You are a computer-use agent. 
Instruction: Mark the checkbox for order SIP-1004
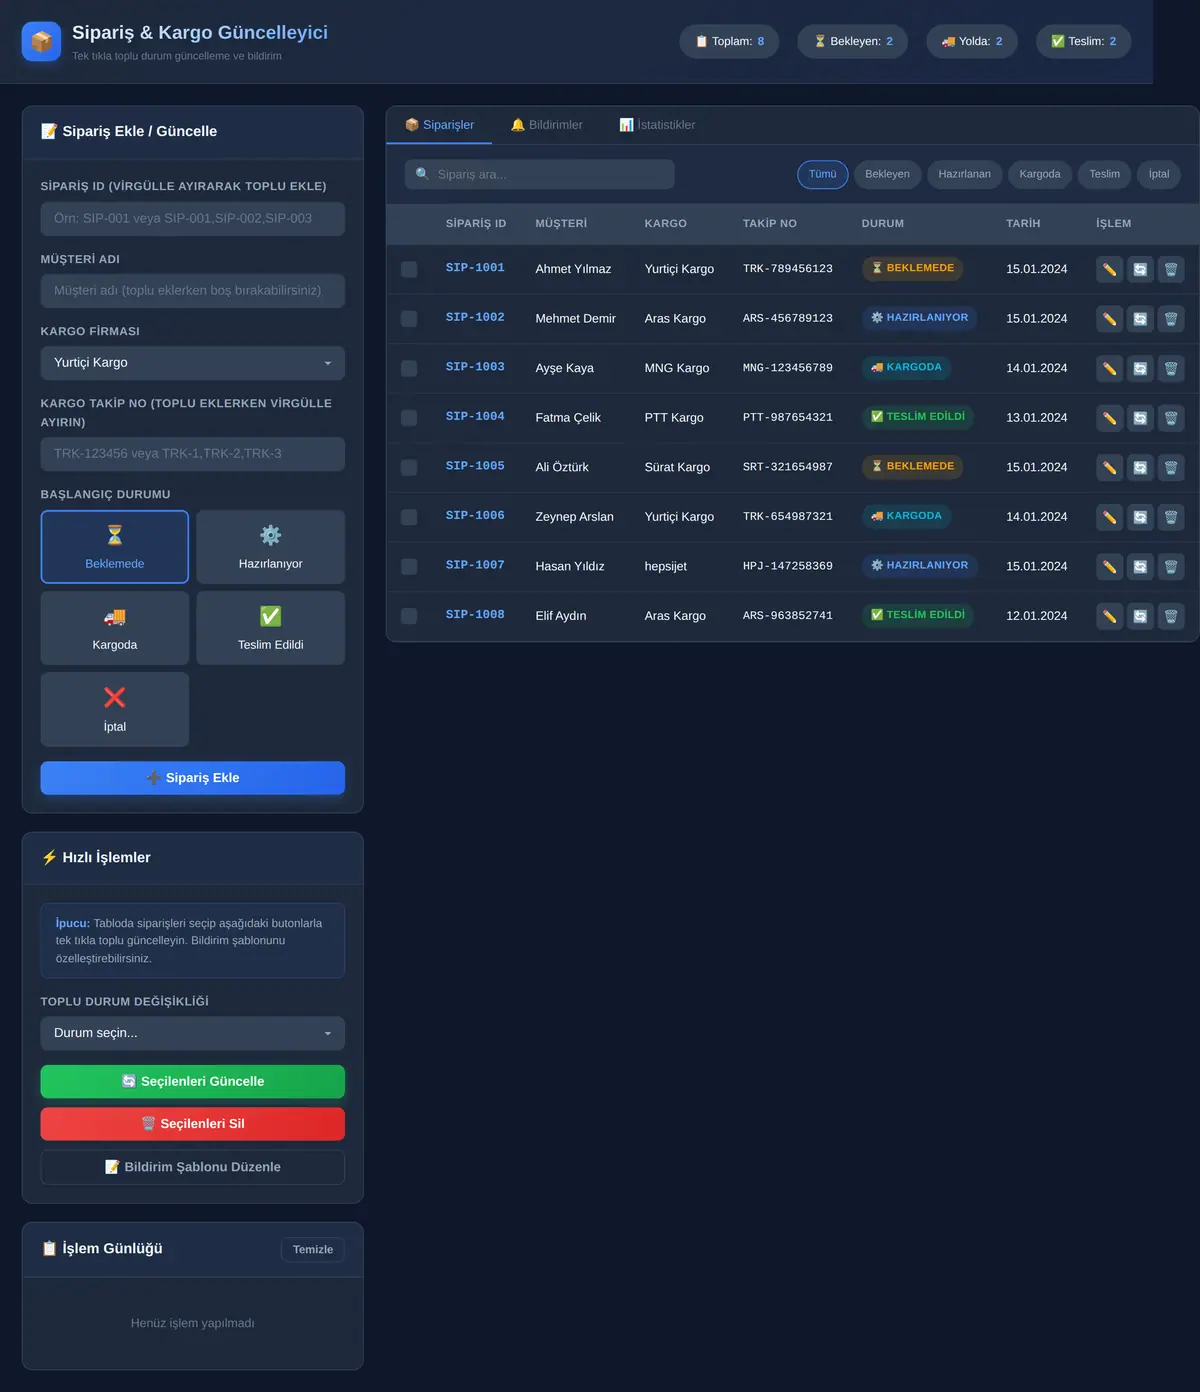pyautogui.click(x=409, y=418)
